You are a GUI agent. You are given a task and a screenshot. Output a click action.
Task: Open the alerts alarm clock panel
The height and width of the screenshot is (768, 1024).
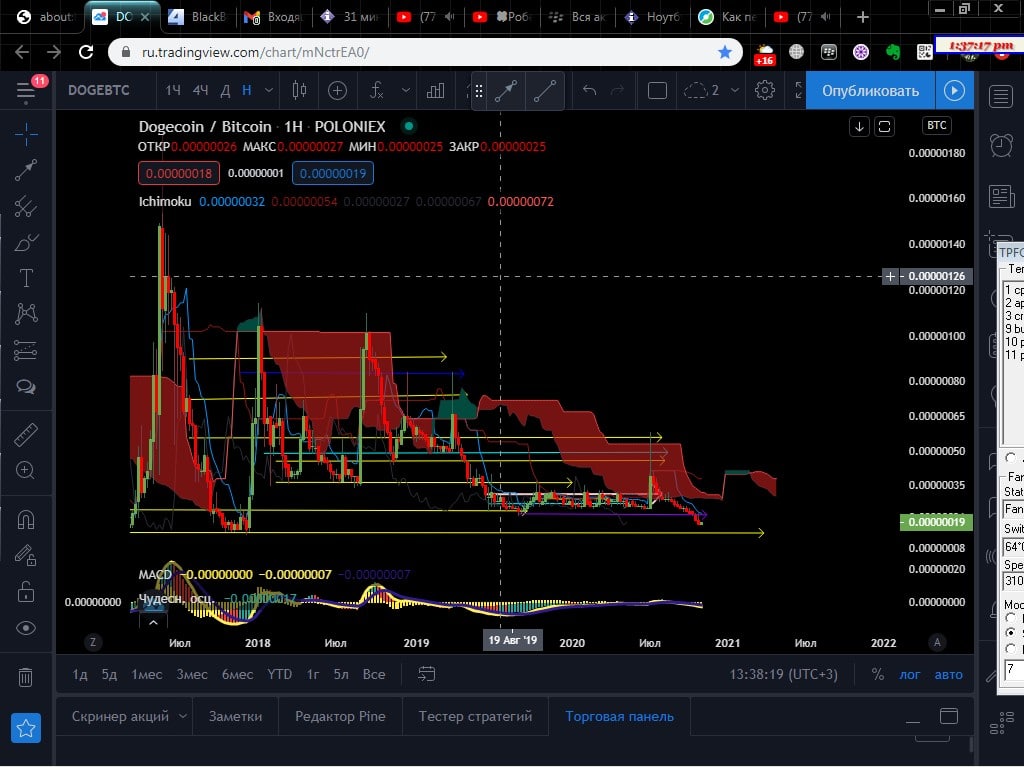[x=1000, y=145]
